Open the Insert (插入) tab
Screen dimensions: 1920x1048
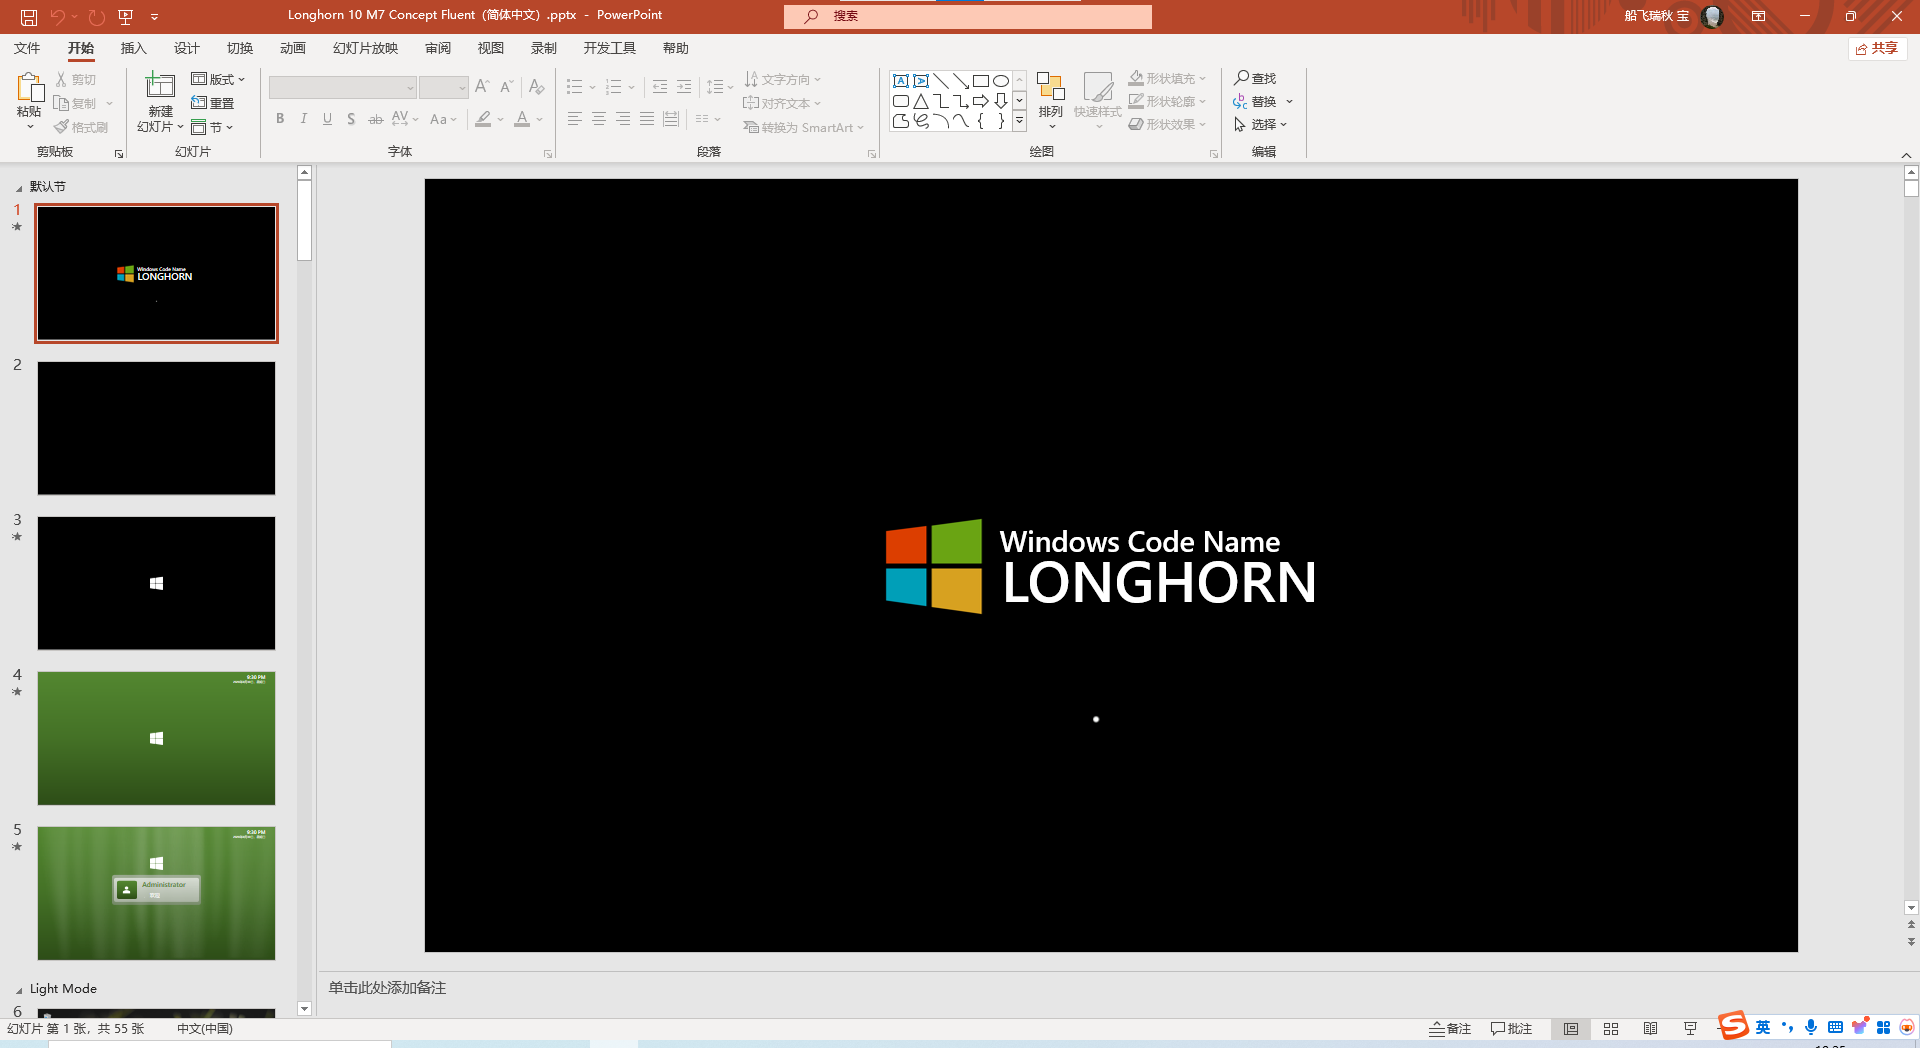click(x=133, y=48)
